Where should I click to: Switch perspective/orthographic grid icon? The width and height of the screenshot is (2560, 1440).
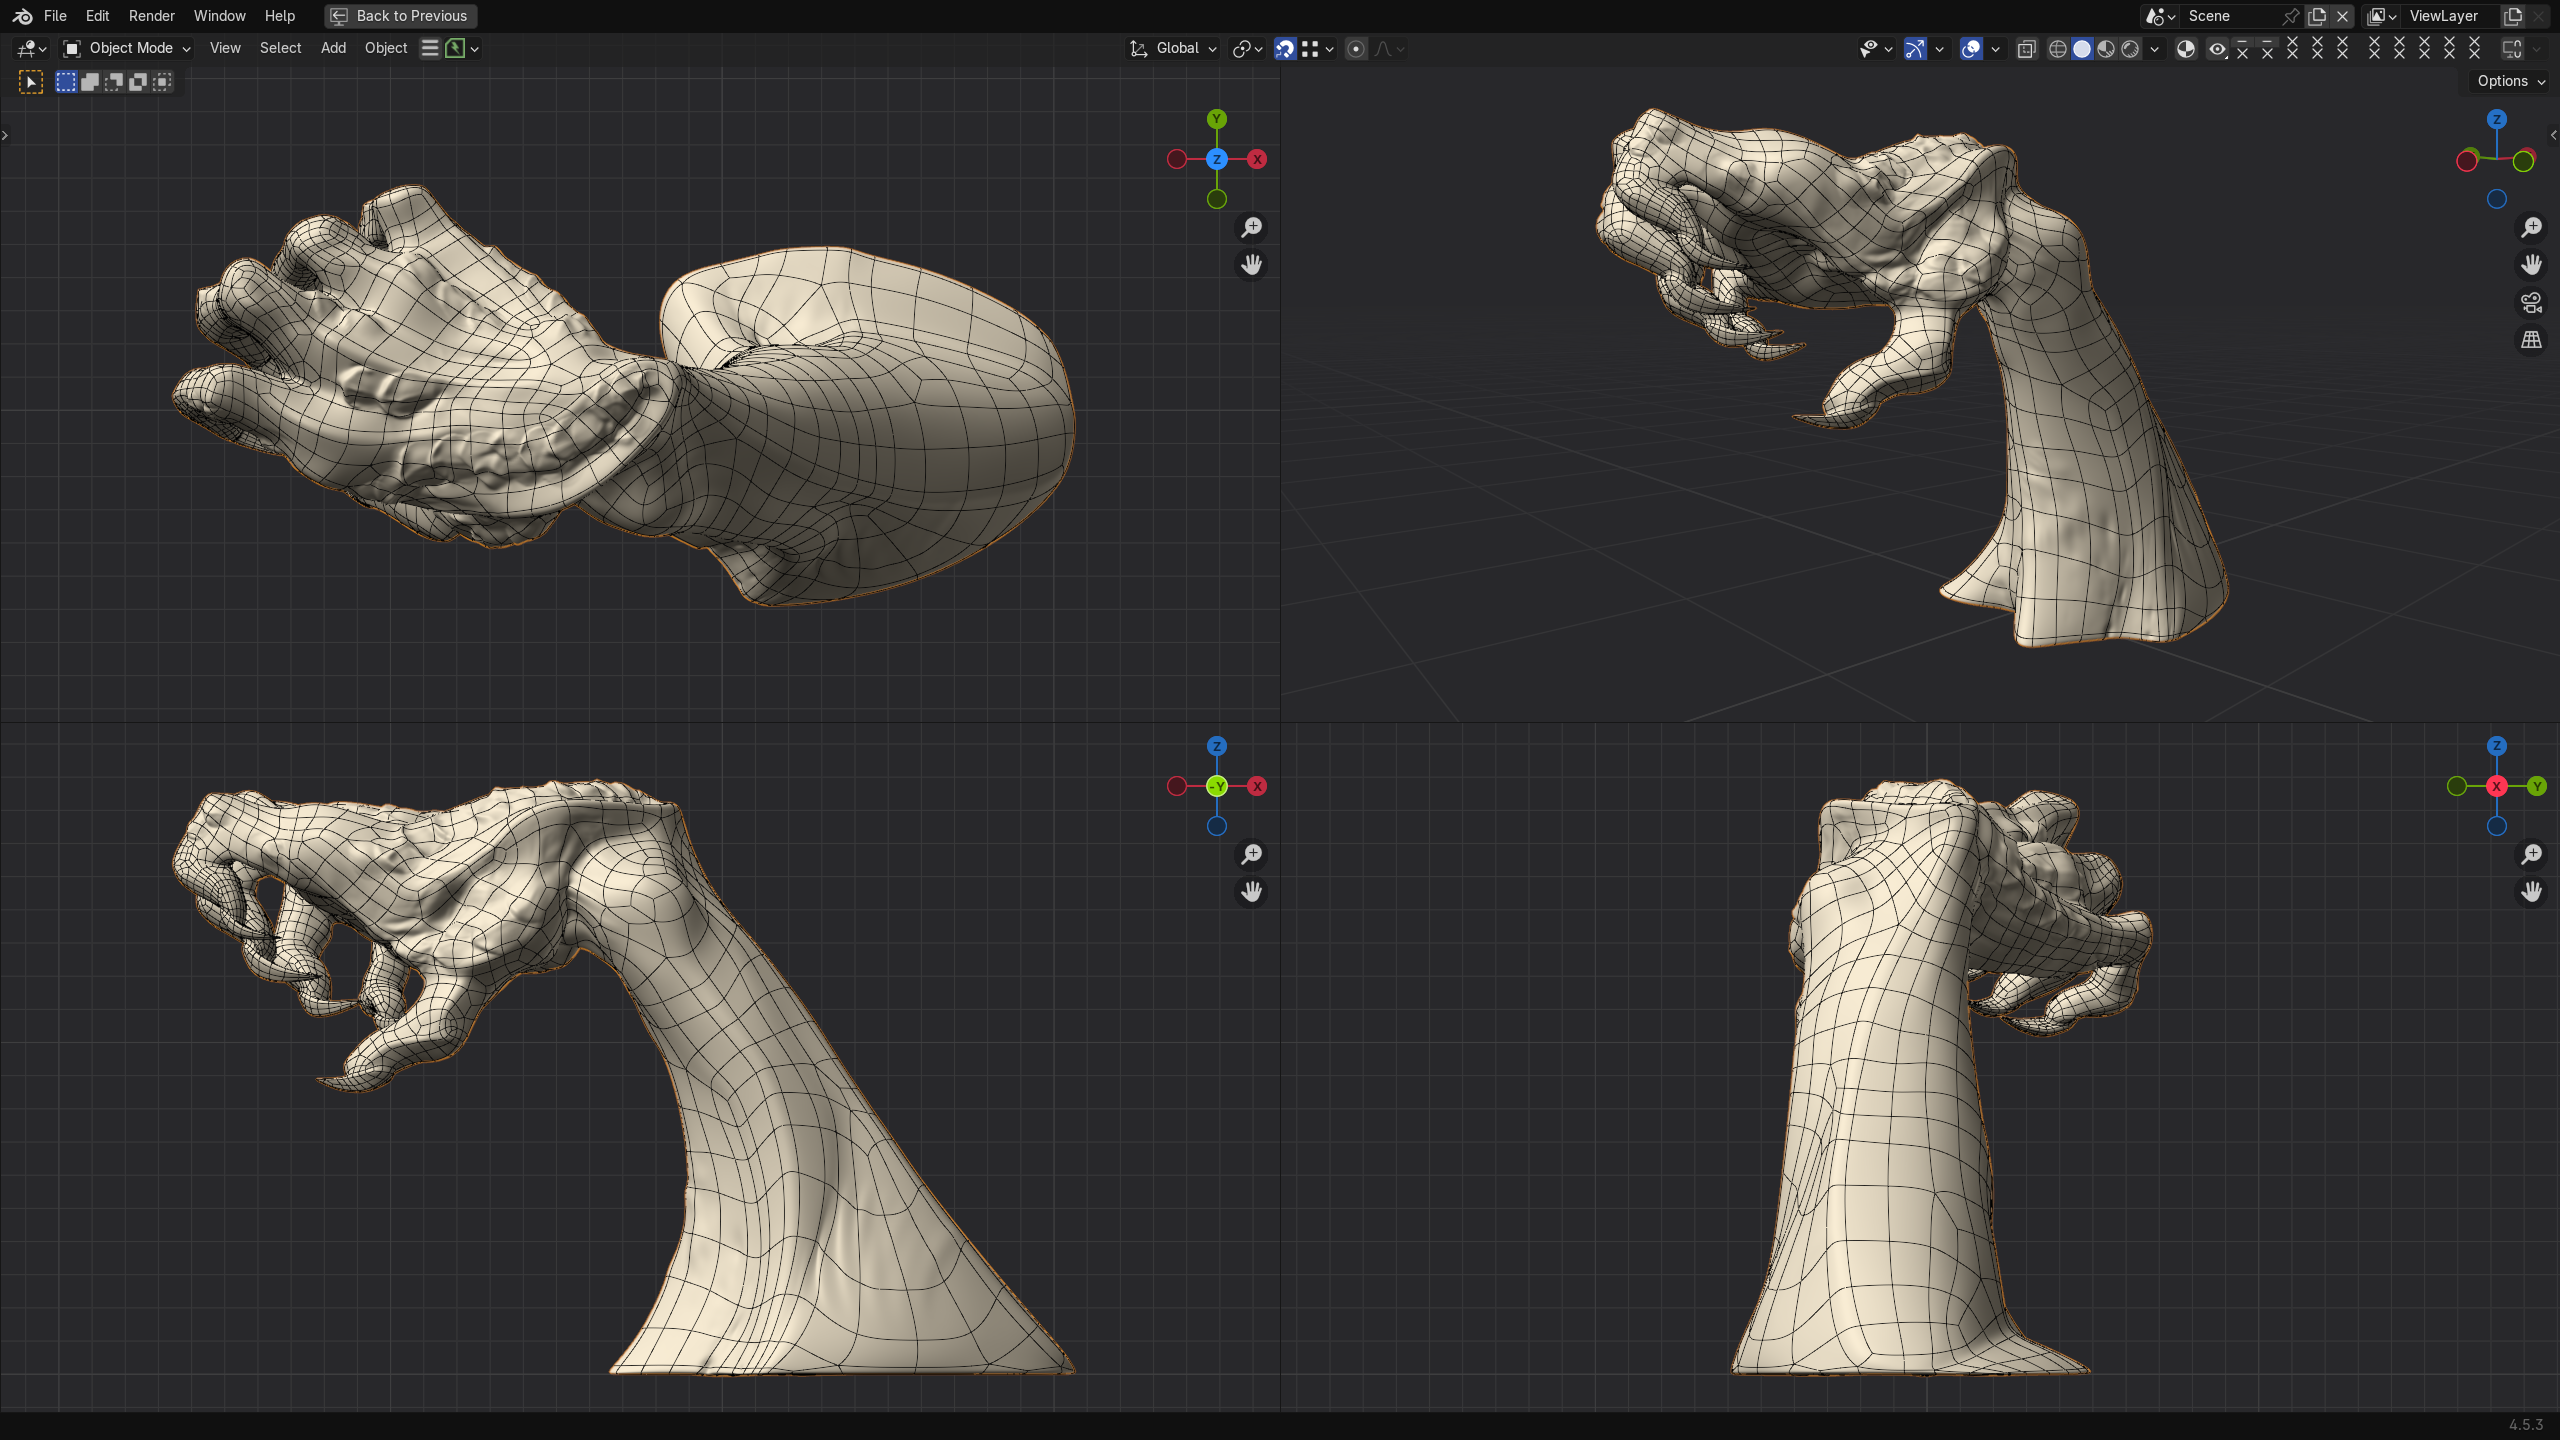pyautogui.click(x=2531, y=340)
